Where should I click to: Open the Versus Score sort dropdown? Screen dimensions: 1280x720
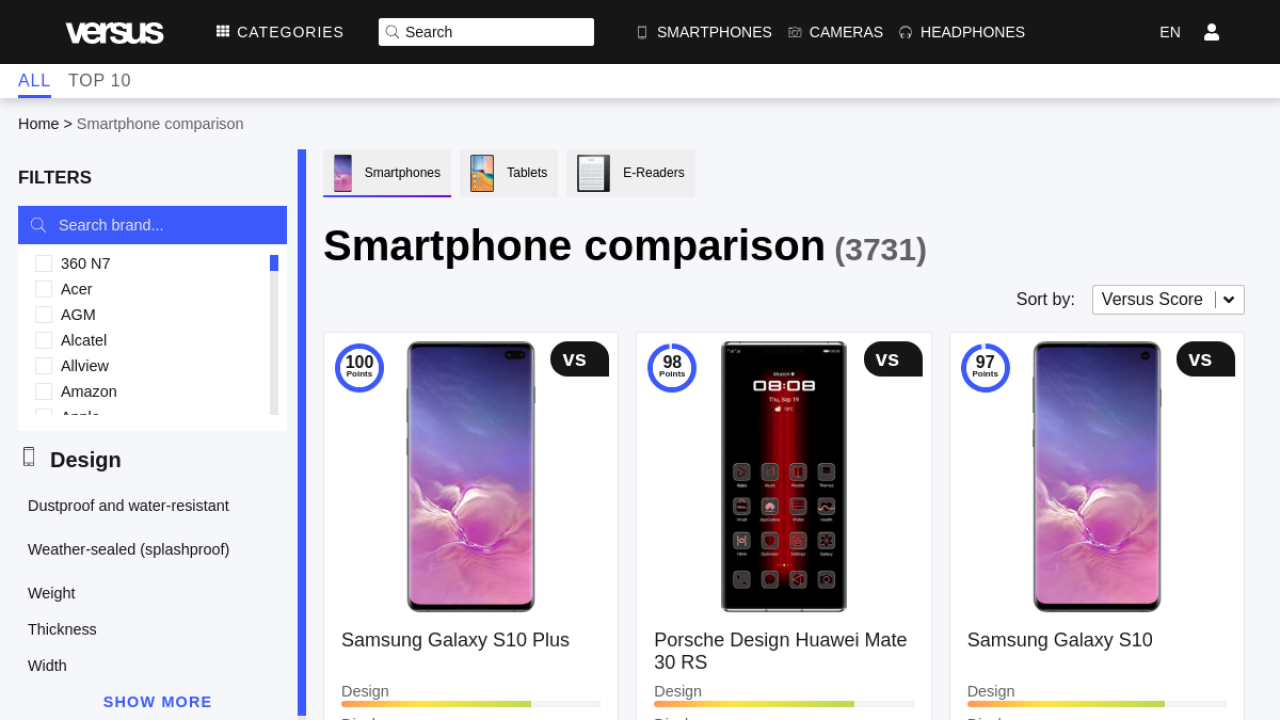click(x=1168, y=299)
